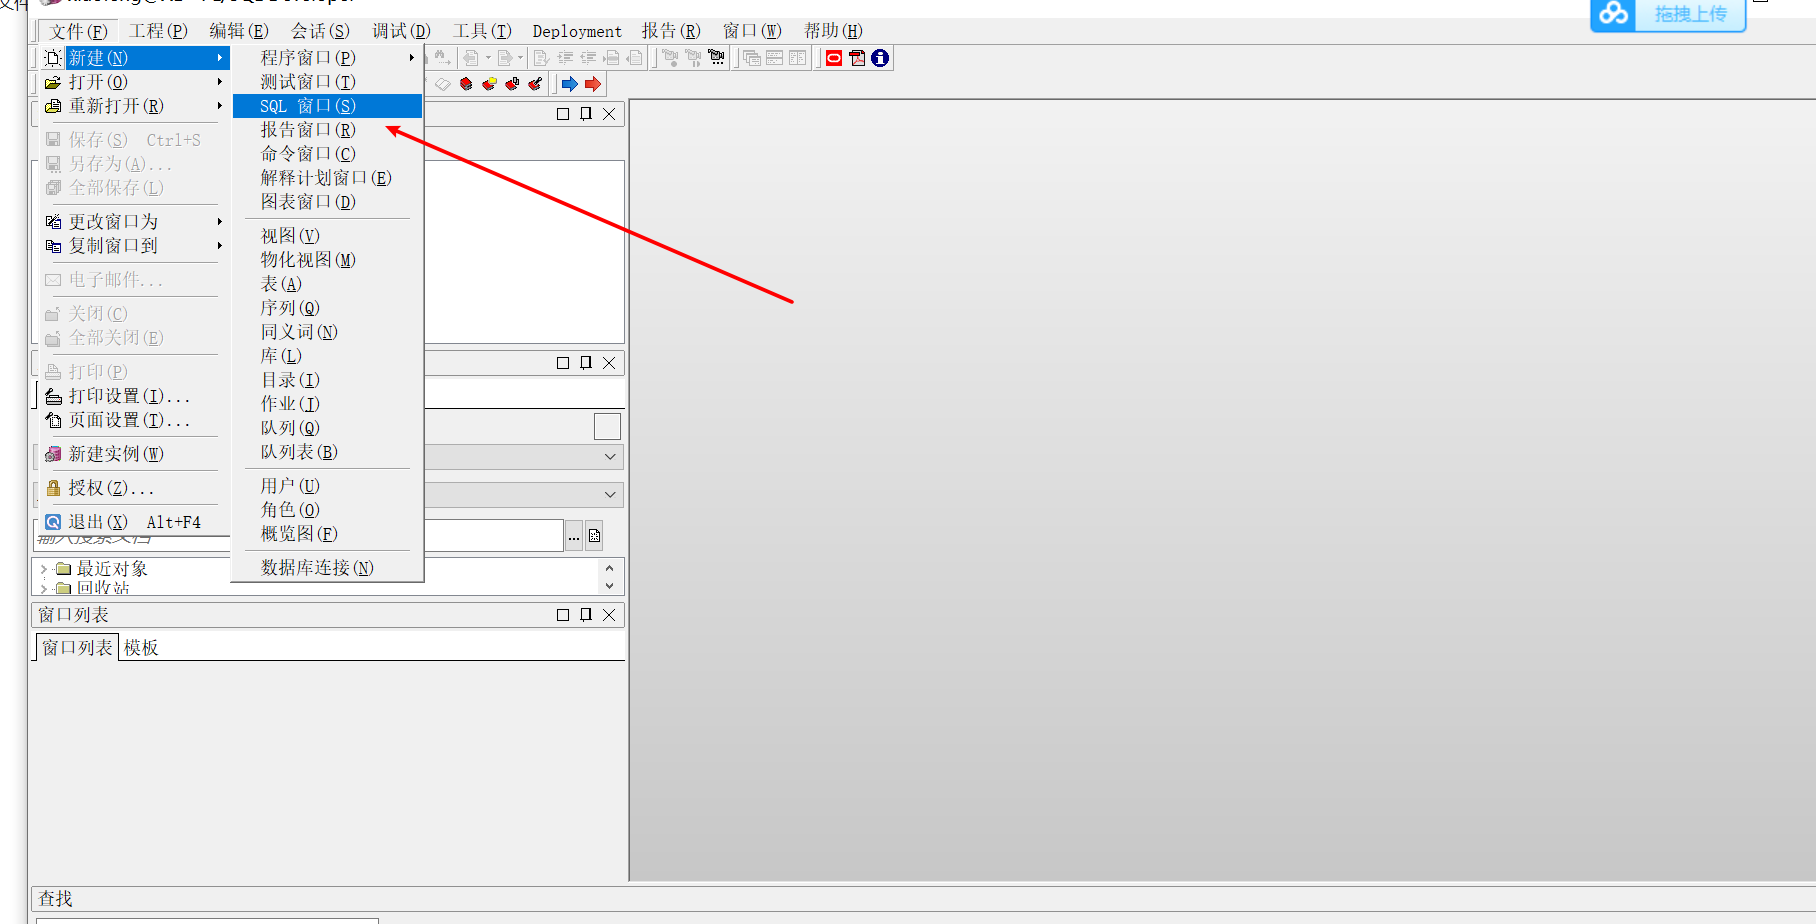Click the binoculars find-next toolbar icon
This screenshot has height=924, width=1816.
click(441, 58)
